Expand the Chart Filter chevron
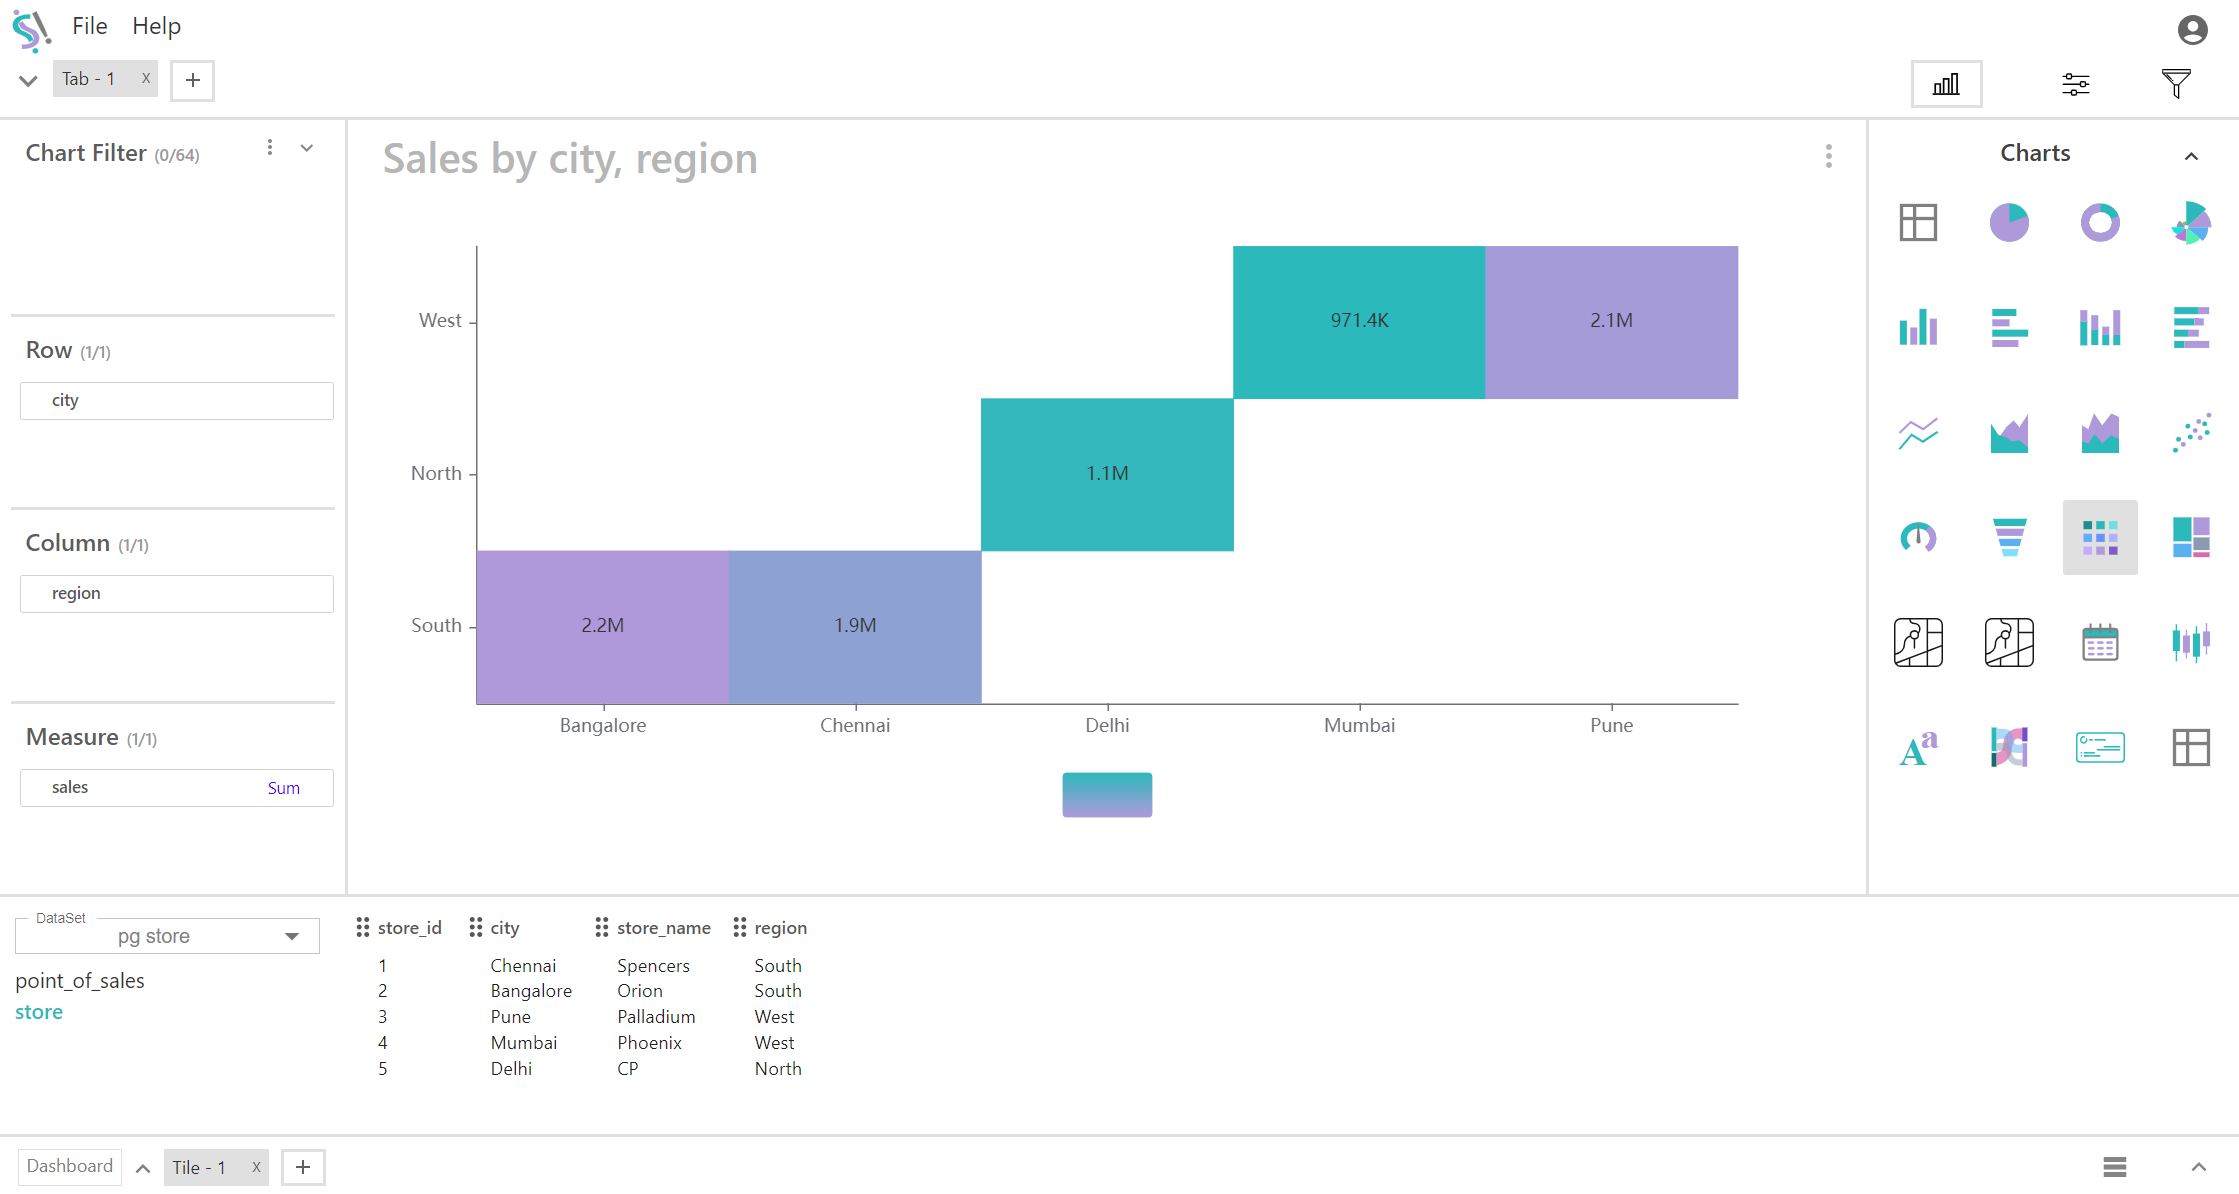 click(307, 148)
